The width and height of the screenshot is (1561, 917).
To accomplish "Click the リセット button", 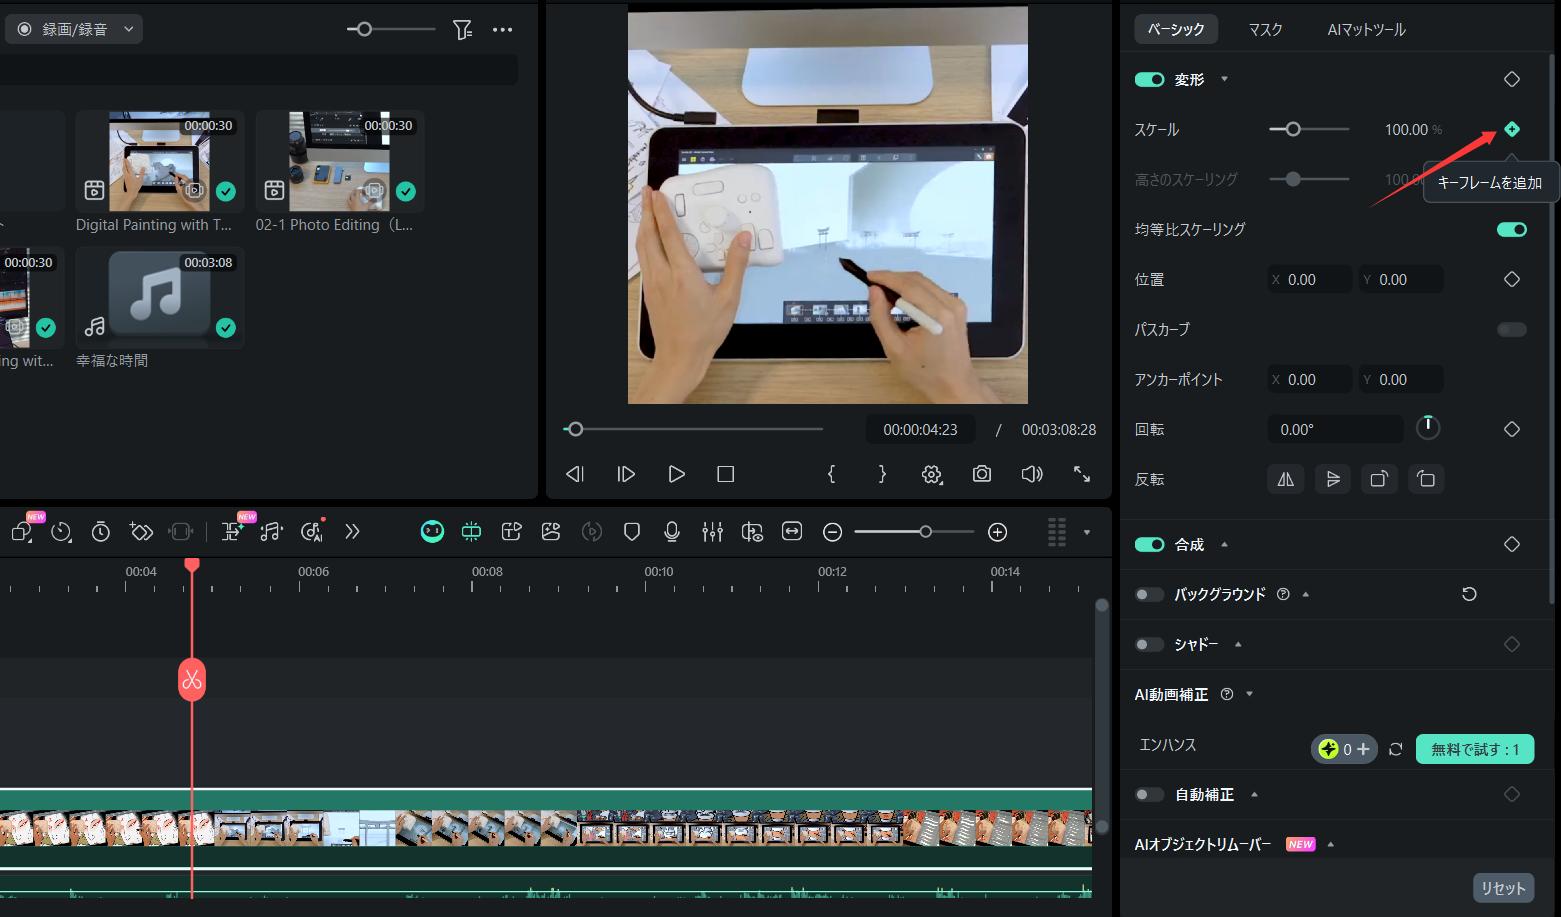I will (x=1502, y=888).
